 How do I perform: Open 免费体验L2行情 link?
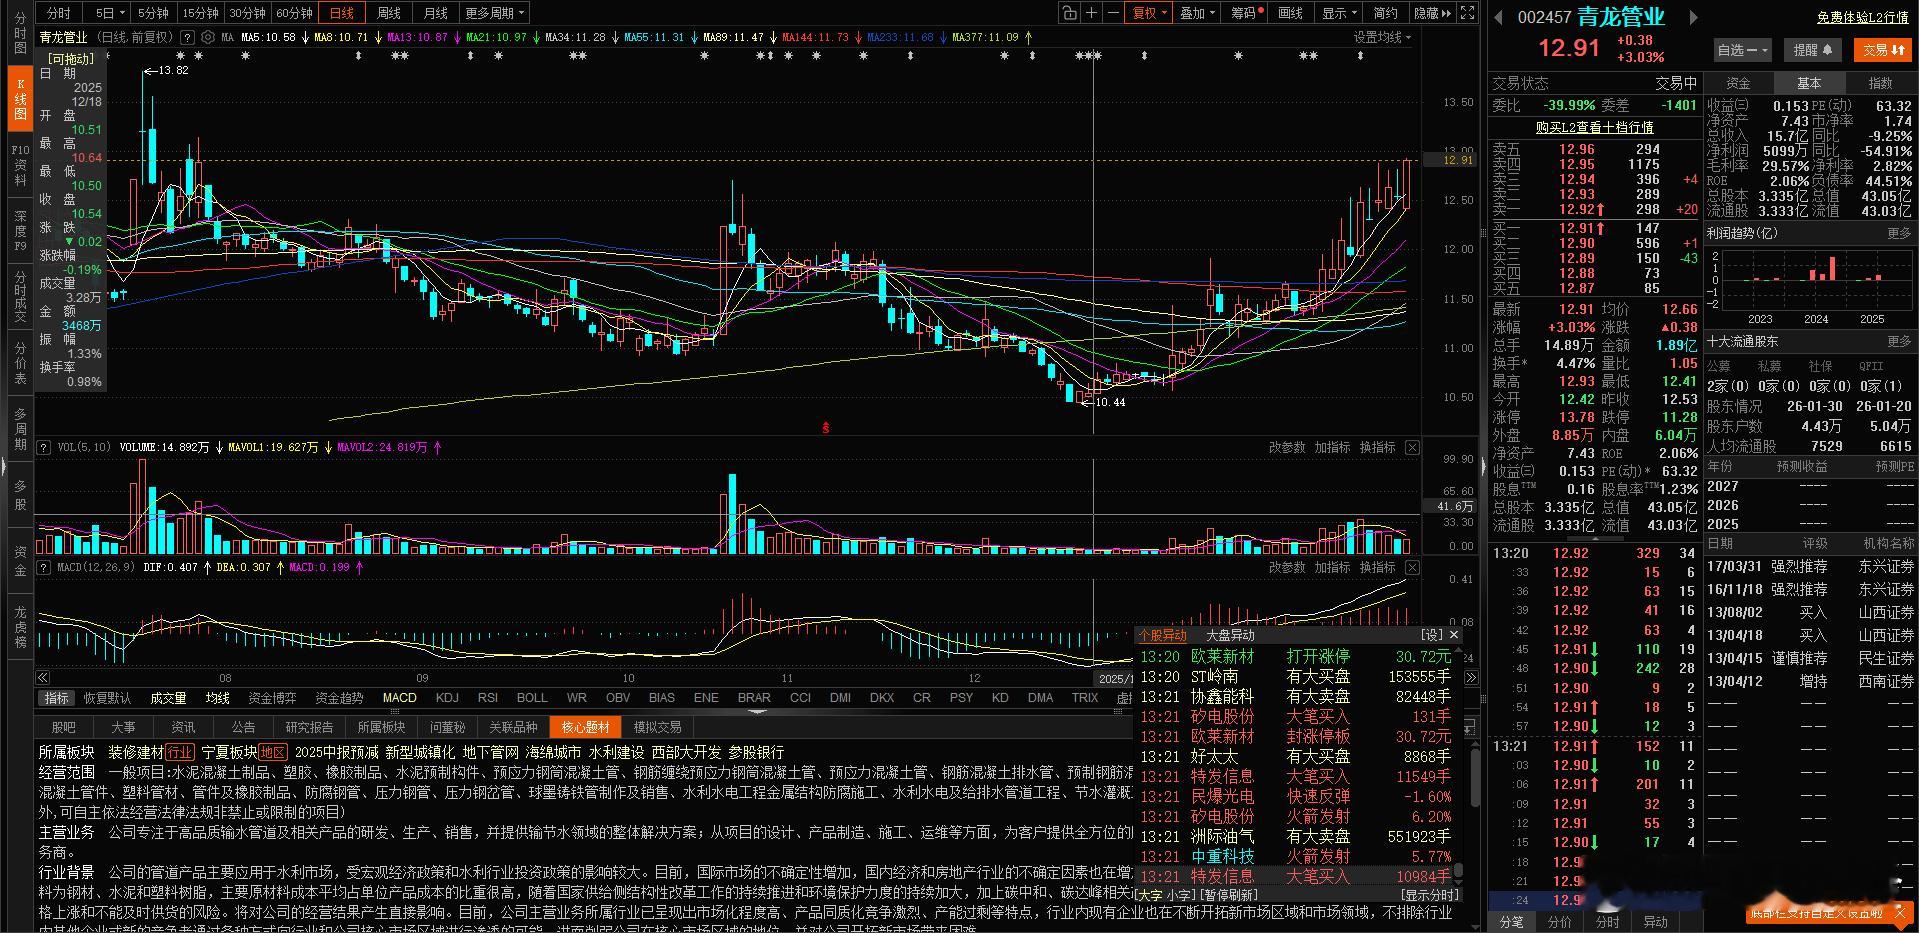(x=1862, y=18)
